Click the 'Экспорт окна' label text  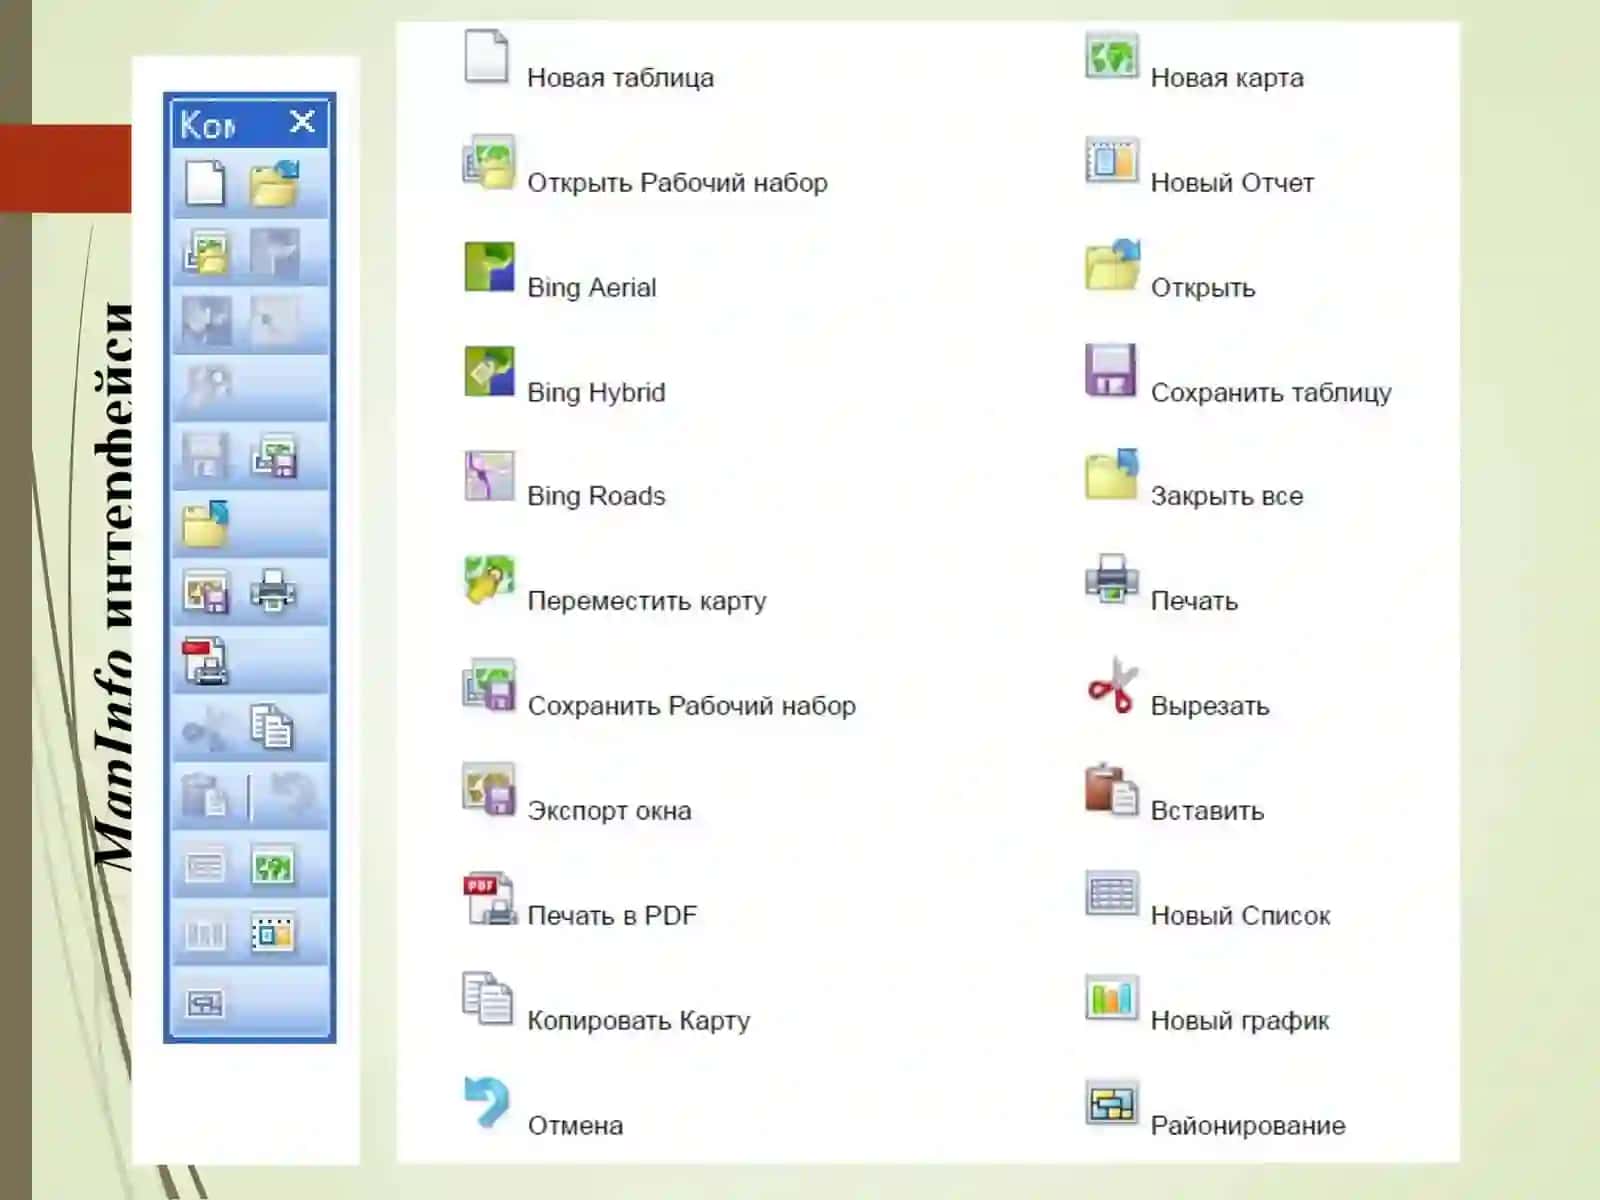pyautogui.click(x=609, y=811)
